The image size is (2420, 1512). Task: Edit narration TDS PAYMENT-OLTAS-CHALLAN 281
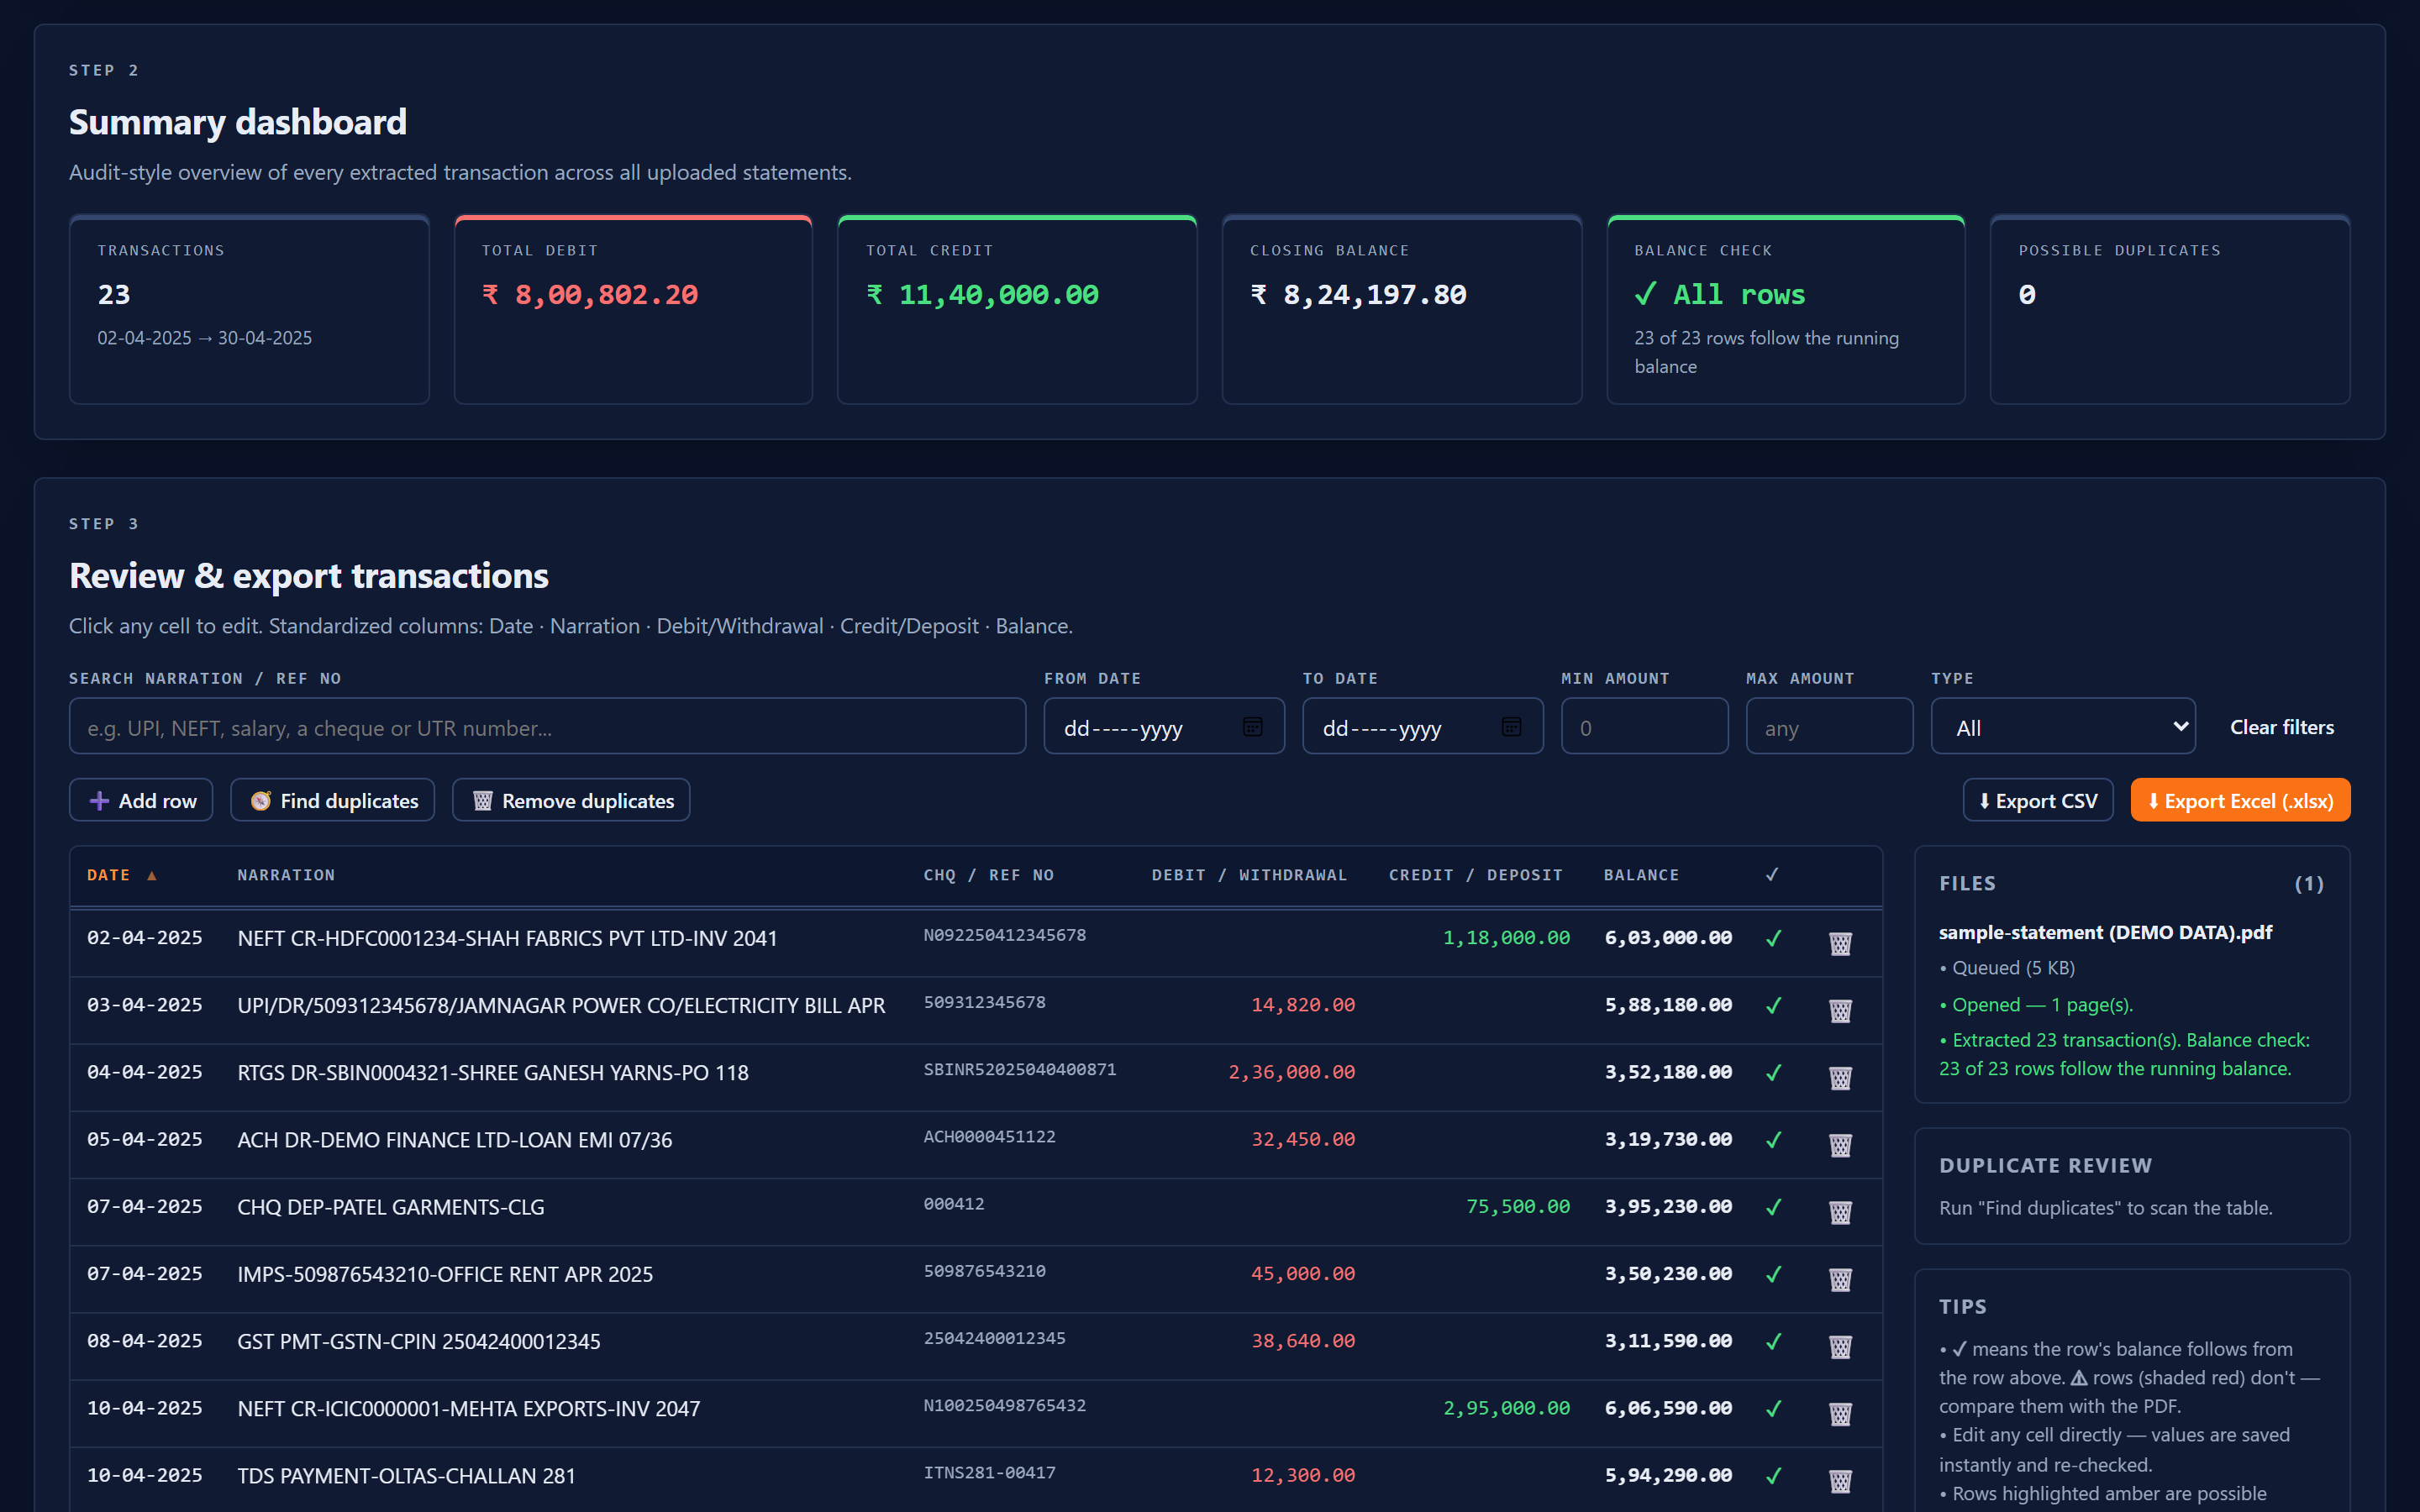[x=406, y=1475]
